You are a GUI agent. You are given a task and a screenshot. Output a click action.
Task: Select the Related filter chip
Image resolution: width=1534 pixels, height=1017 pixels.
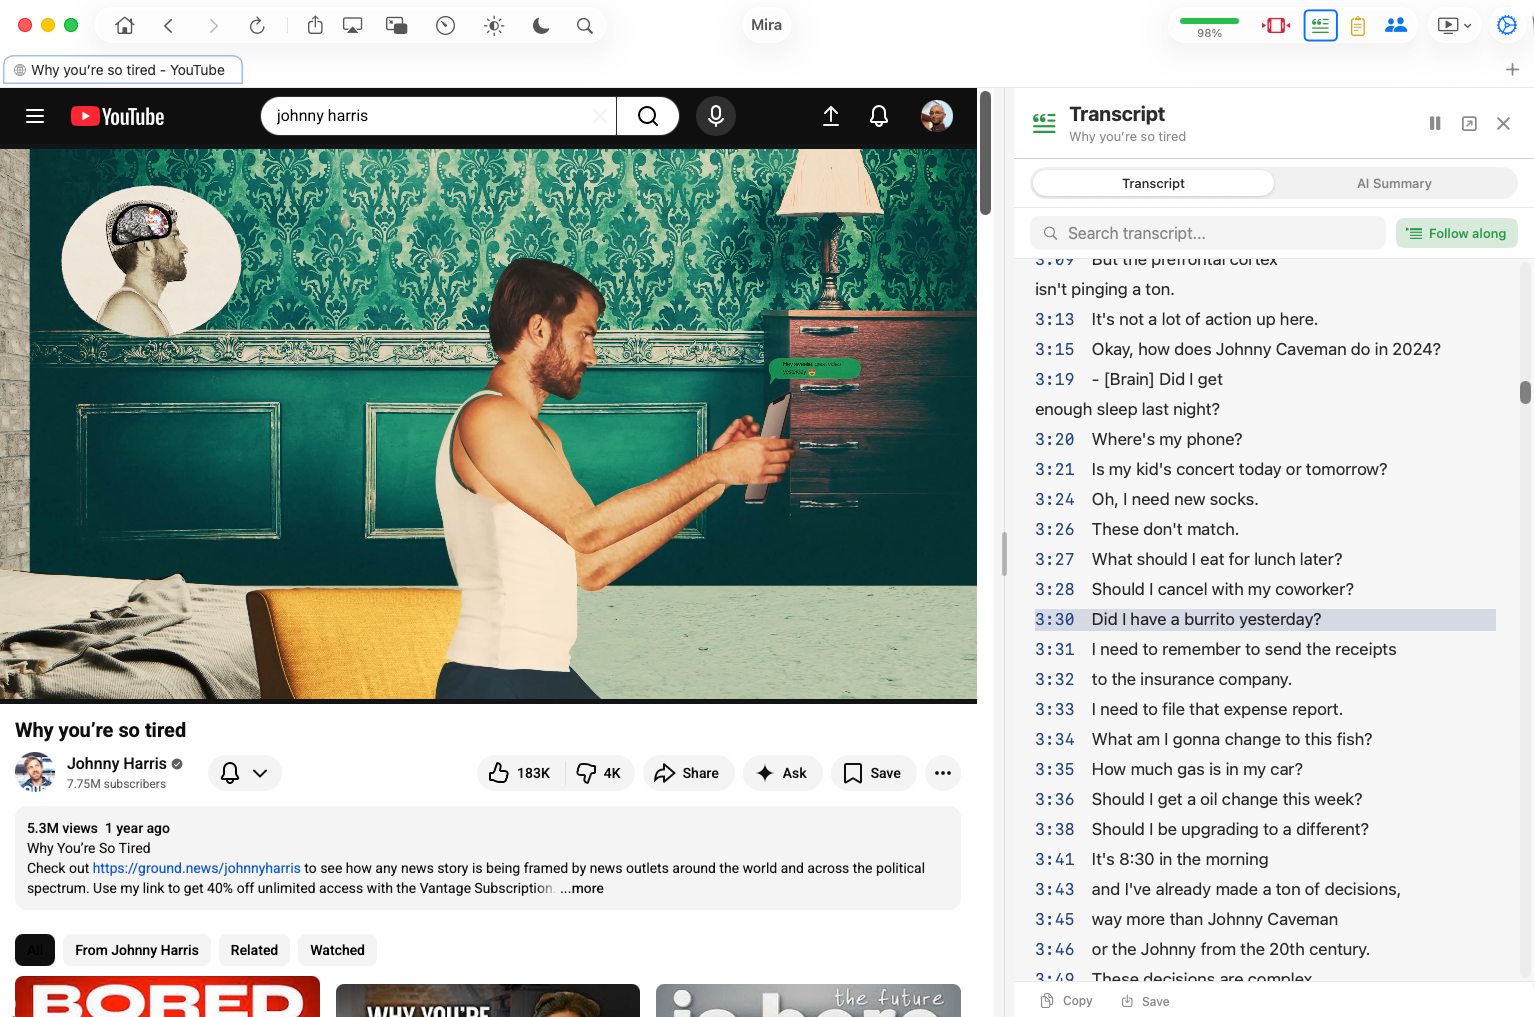click(x=254, y=950)
